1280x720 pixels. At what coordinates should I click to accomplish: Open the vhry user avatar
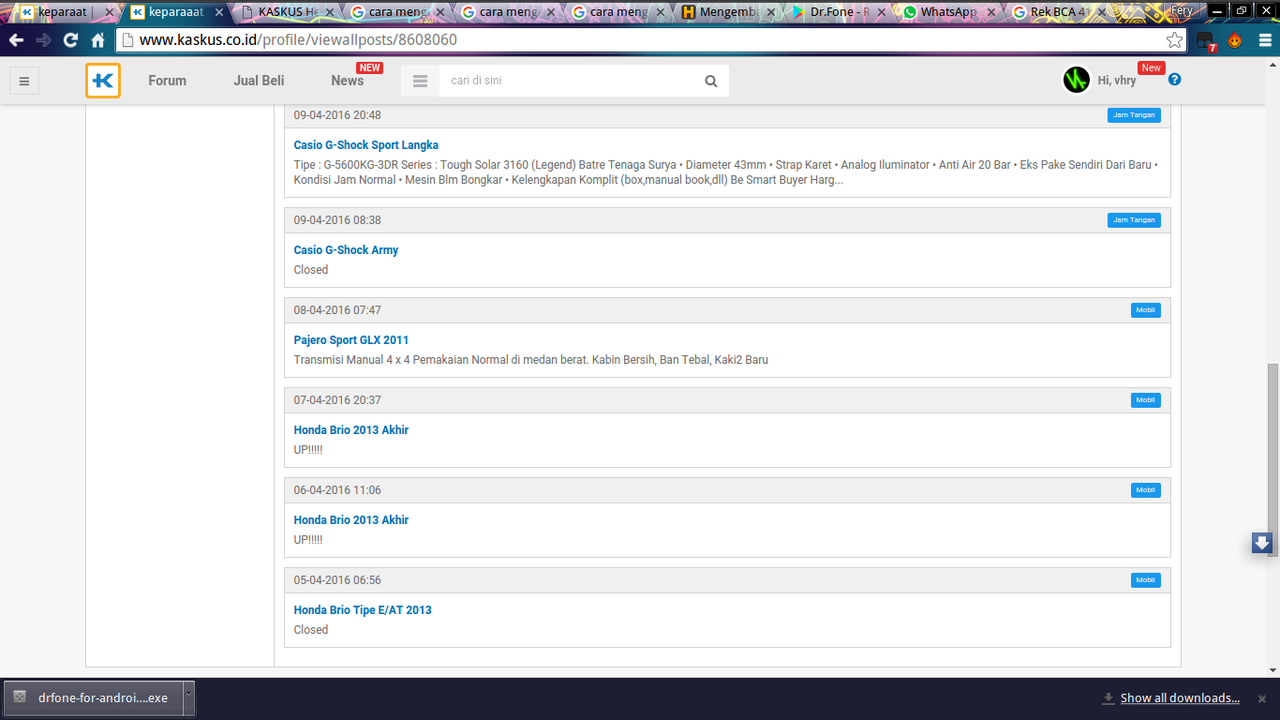click(1076, 80)
